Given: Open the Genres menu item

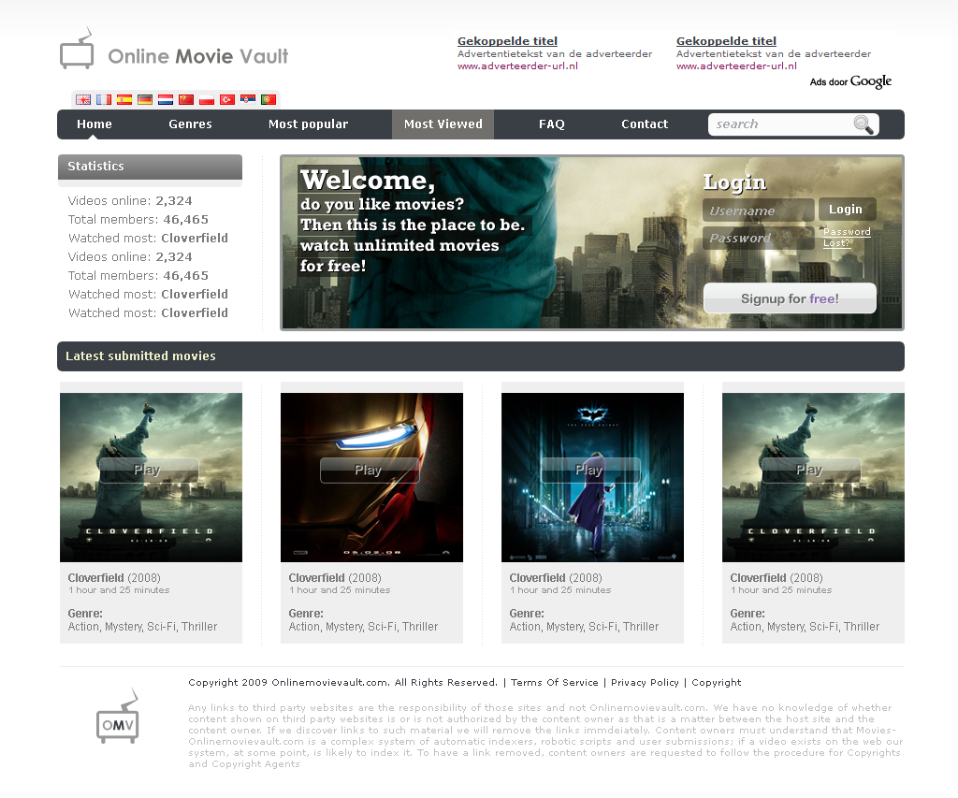Looking at the screenshot, I should pos(190,124).
